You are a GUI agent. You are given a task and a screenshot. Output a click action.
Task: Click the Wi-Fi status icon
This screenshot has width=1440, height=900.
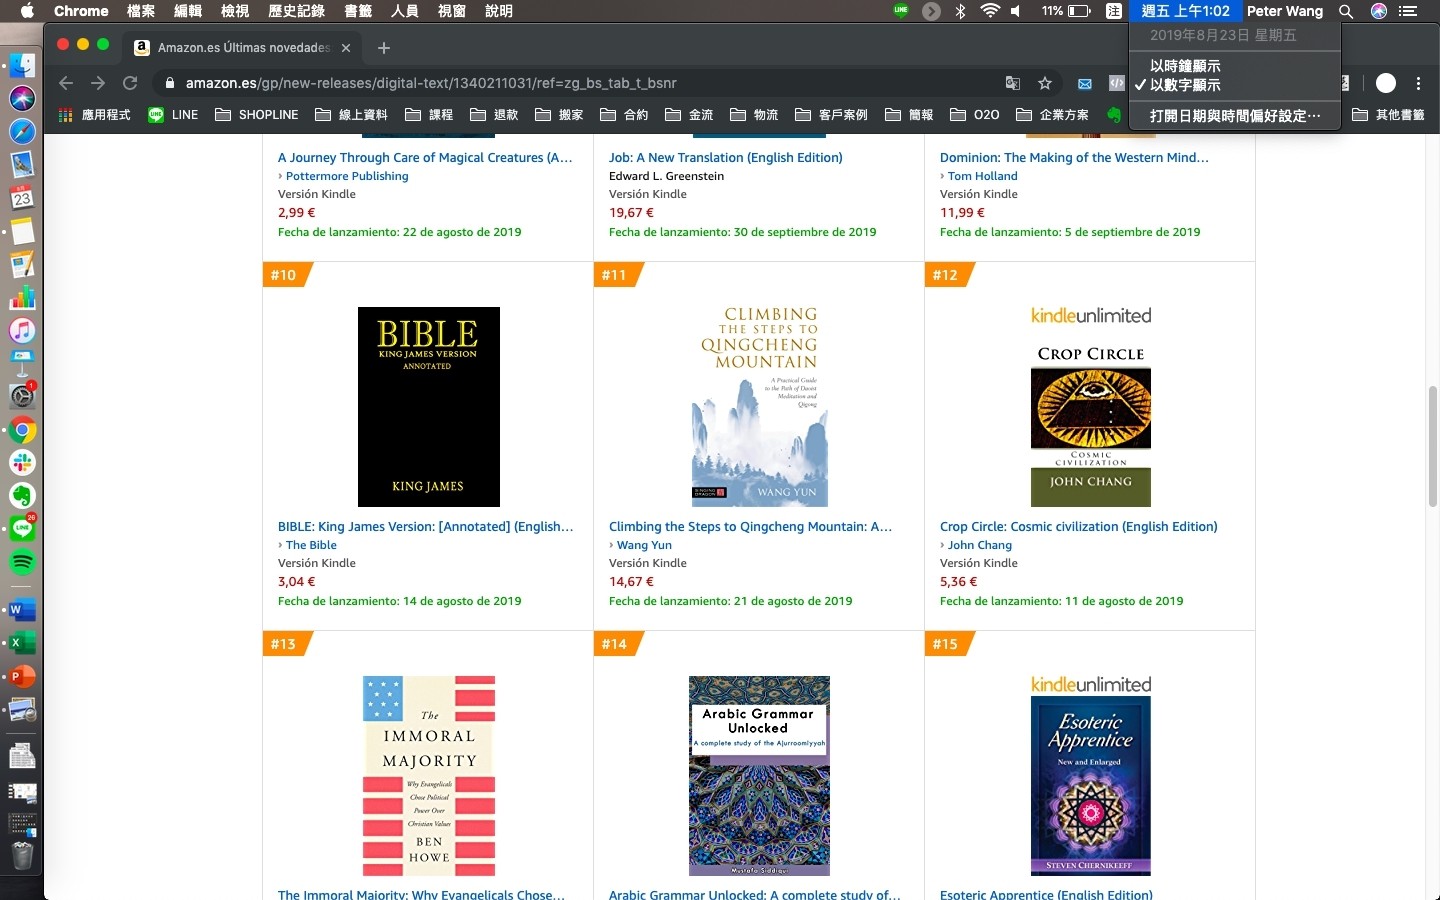(x=990, y=11)
